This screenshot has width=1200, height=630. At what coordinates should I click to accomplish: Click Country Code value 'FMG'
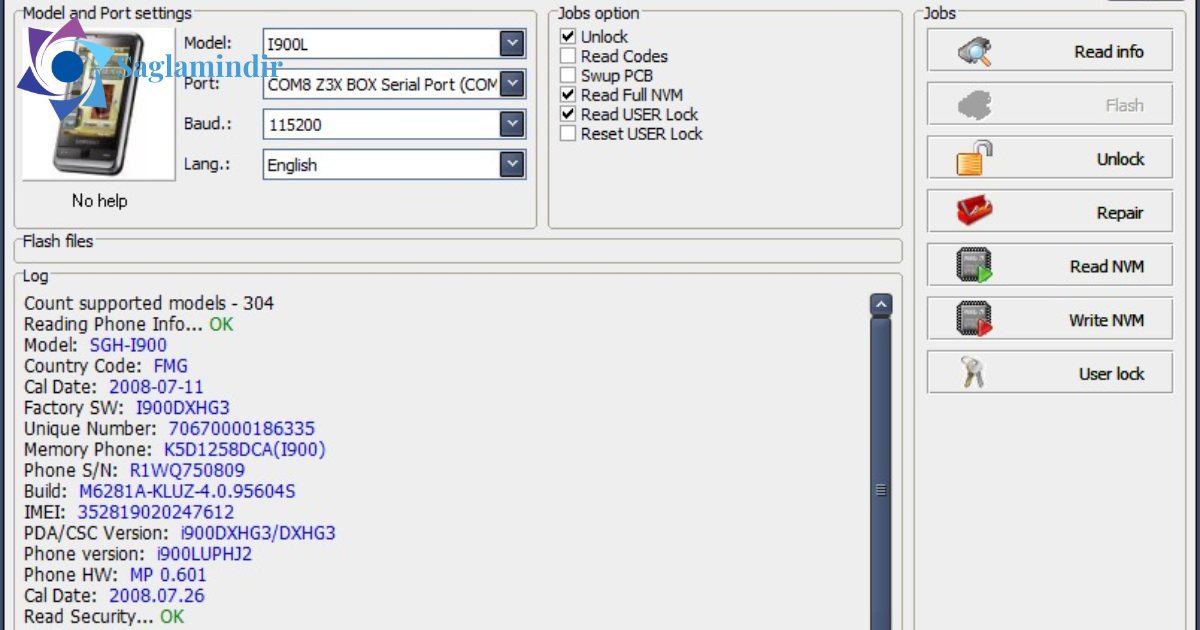coord(170,366)
